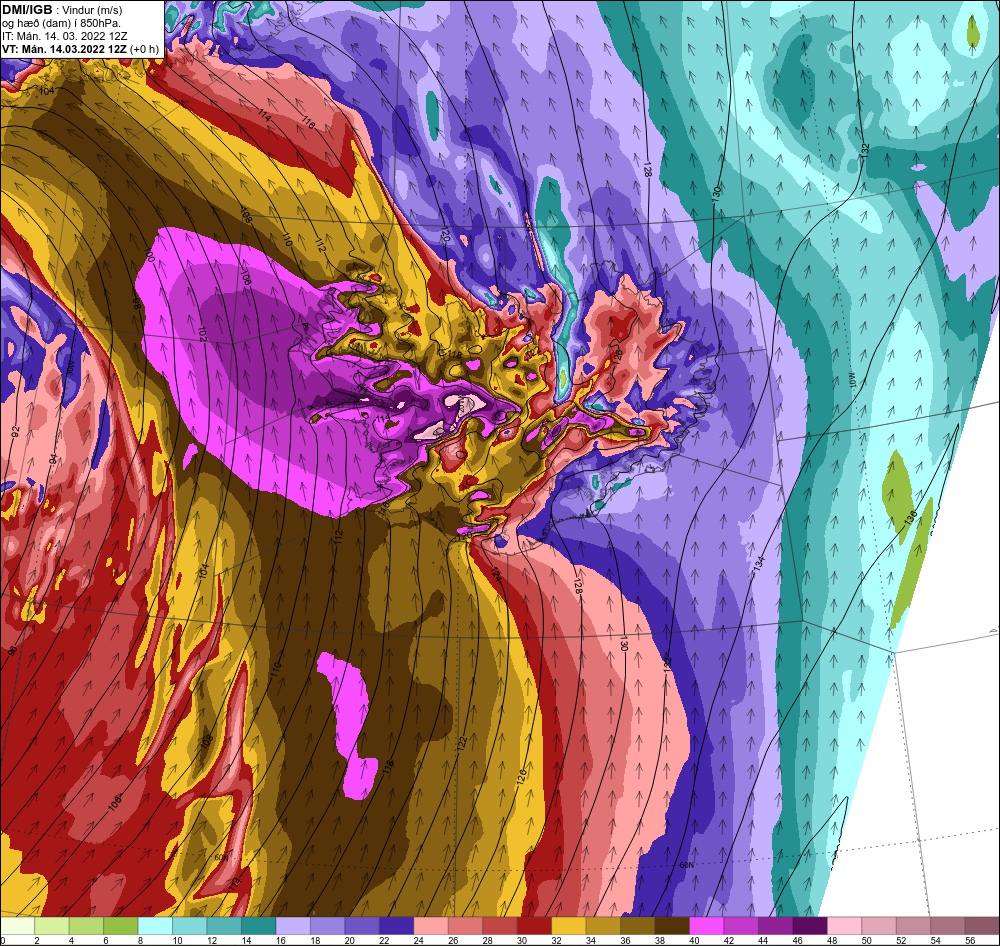Click the 'IT: Mán. 14. 03. 2022 12Z' line
Viewport: 1000px width, 946px height.
click(x=66, y=36)
